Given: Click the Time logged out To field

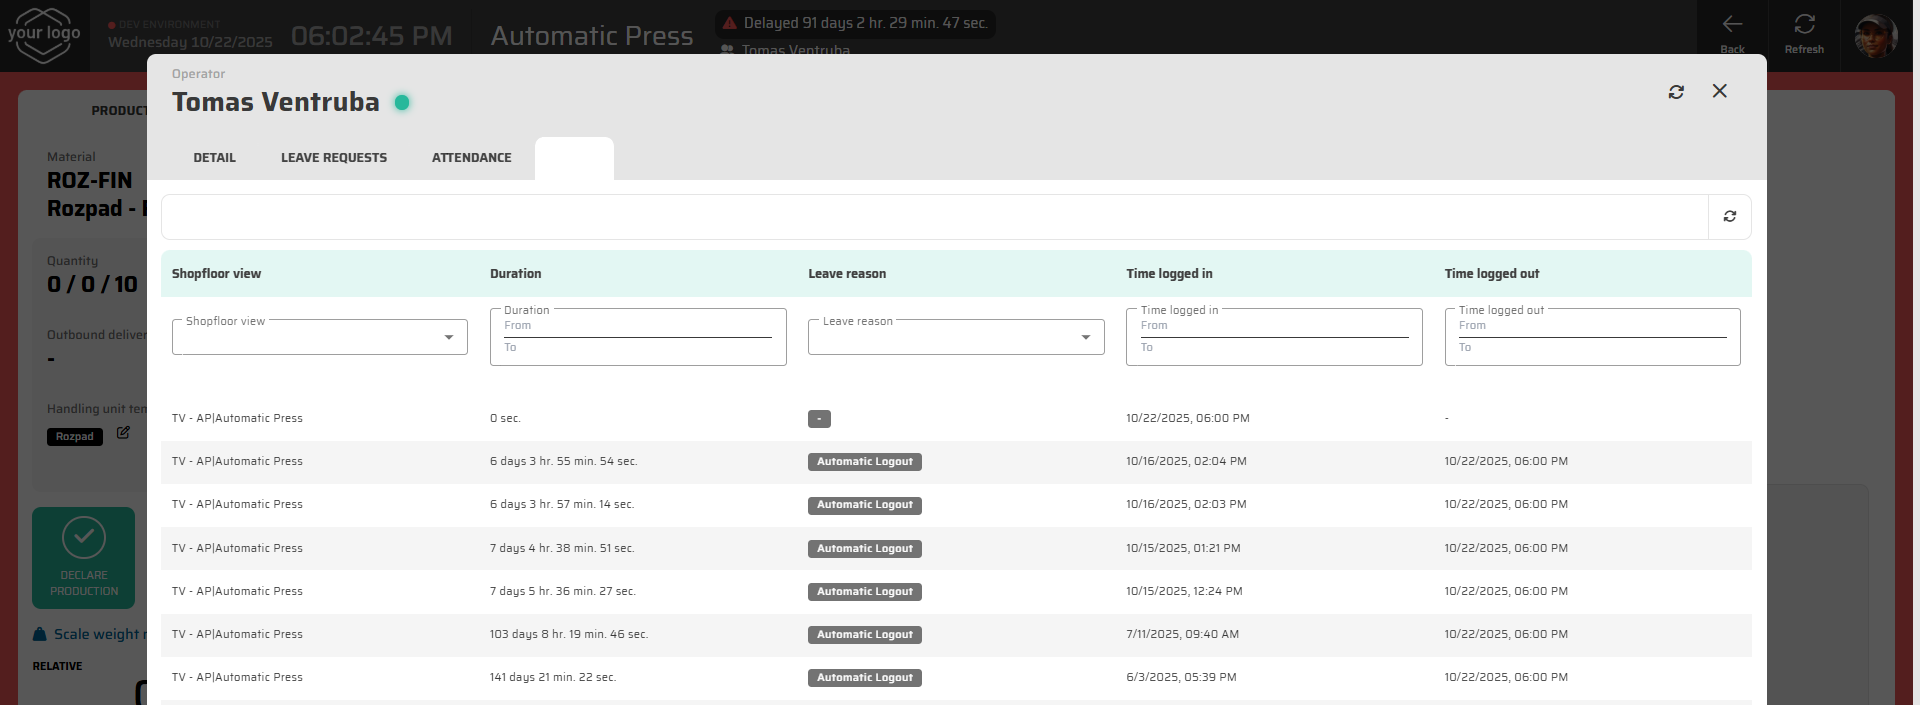Looking at the screenshot, I should 1591,349.
